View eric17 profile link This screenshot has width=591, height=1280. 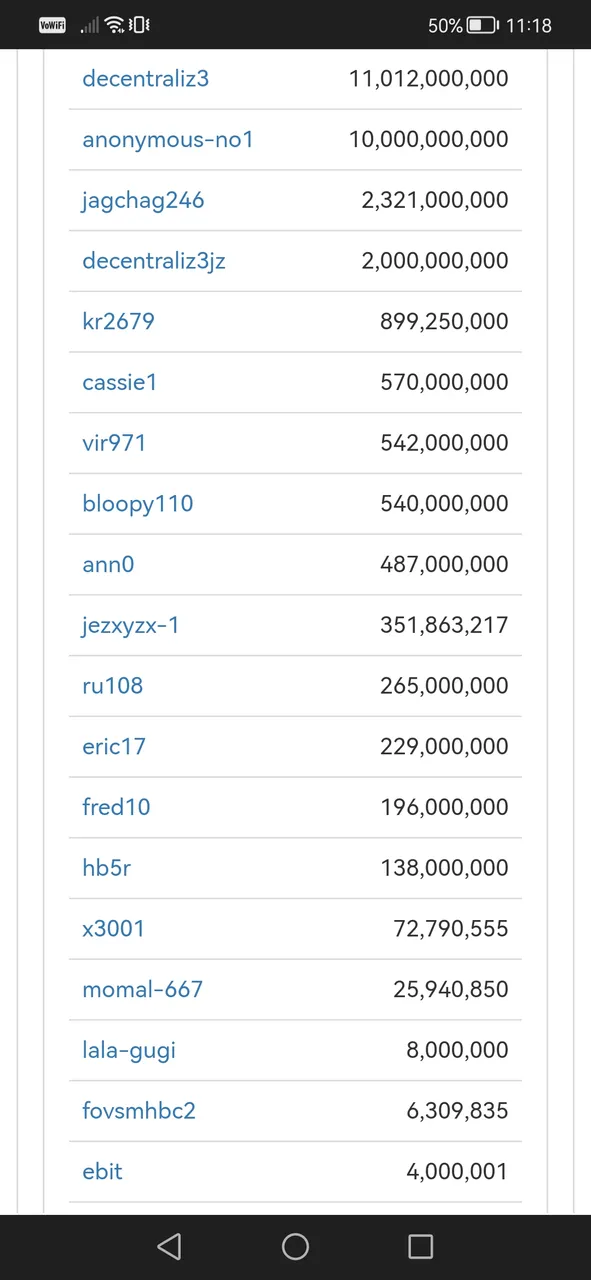point(114,746)
